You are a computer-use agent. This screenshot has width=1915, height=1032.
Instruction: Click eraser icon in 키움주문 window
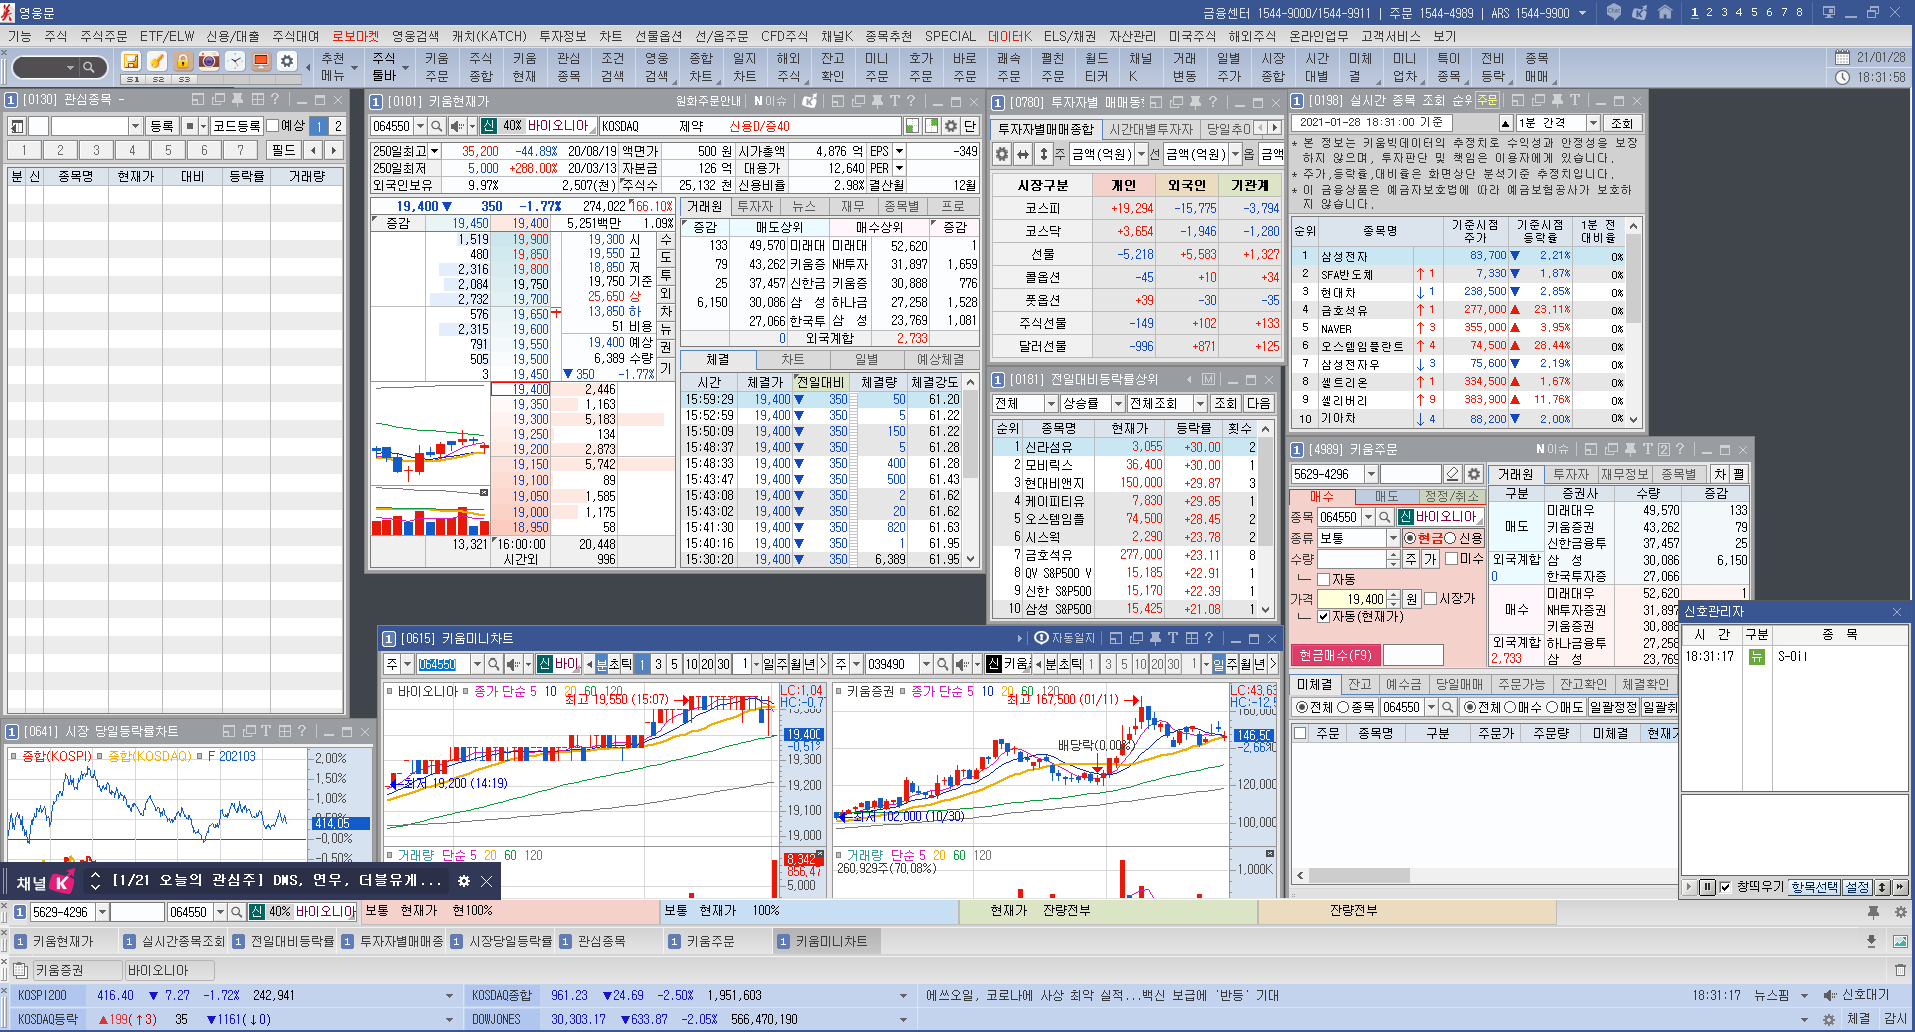(1453, 474)
